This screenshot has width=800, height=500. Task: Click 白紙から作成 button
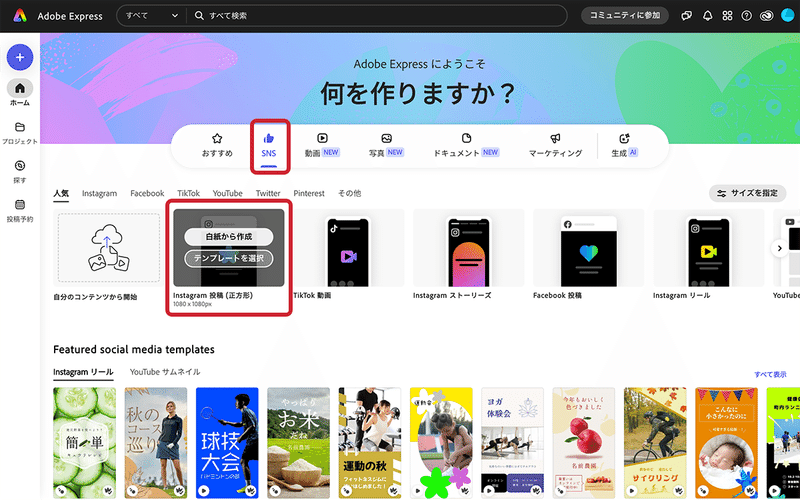[x=229, y=237]
